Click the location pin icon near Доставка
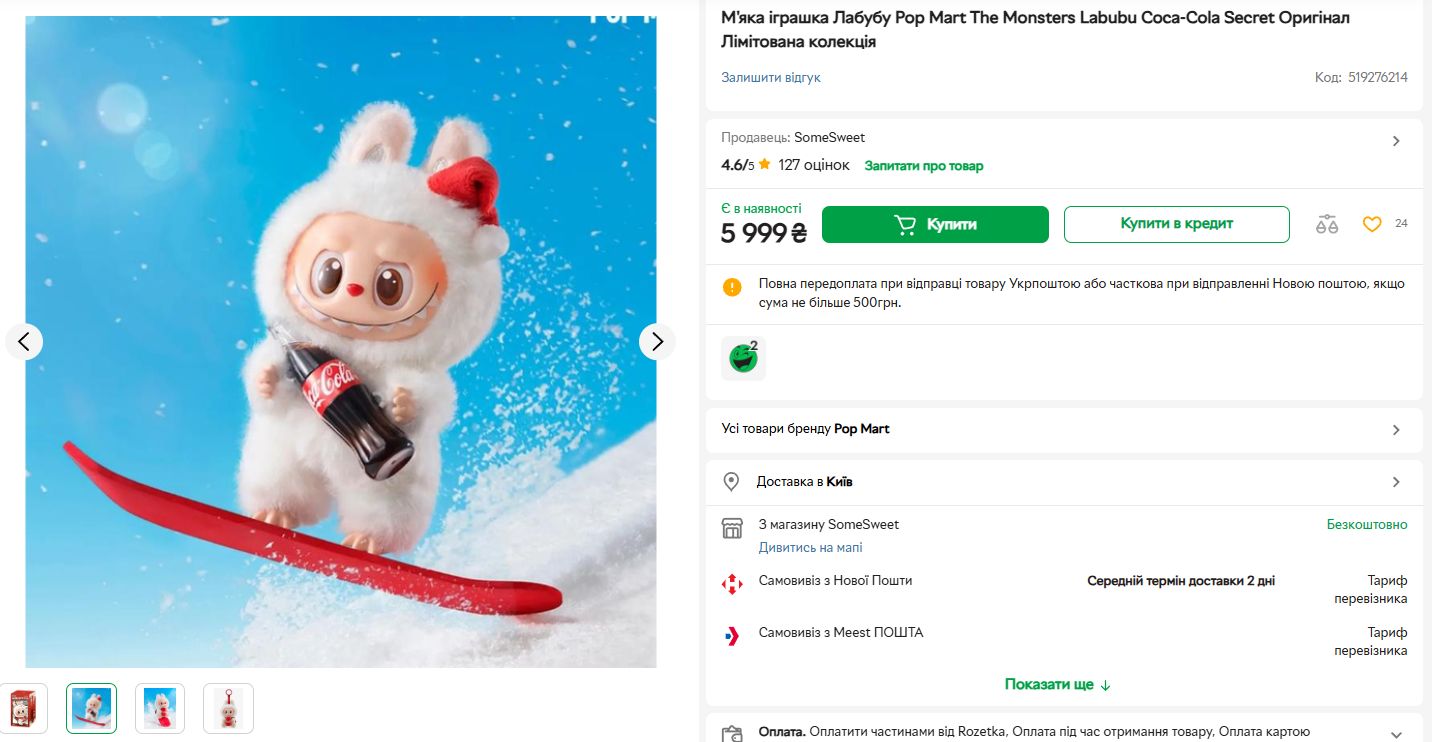Viewport: 1432px width, 742px height. [x=731, y=482]
